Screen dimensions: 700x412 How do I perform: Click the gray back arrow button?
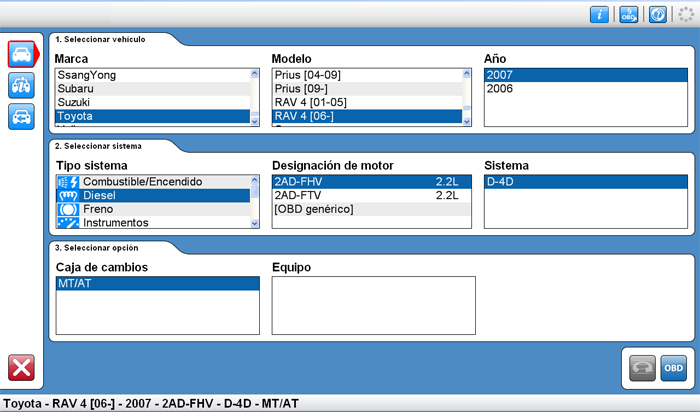click(x=642, y=368)
